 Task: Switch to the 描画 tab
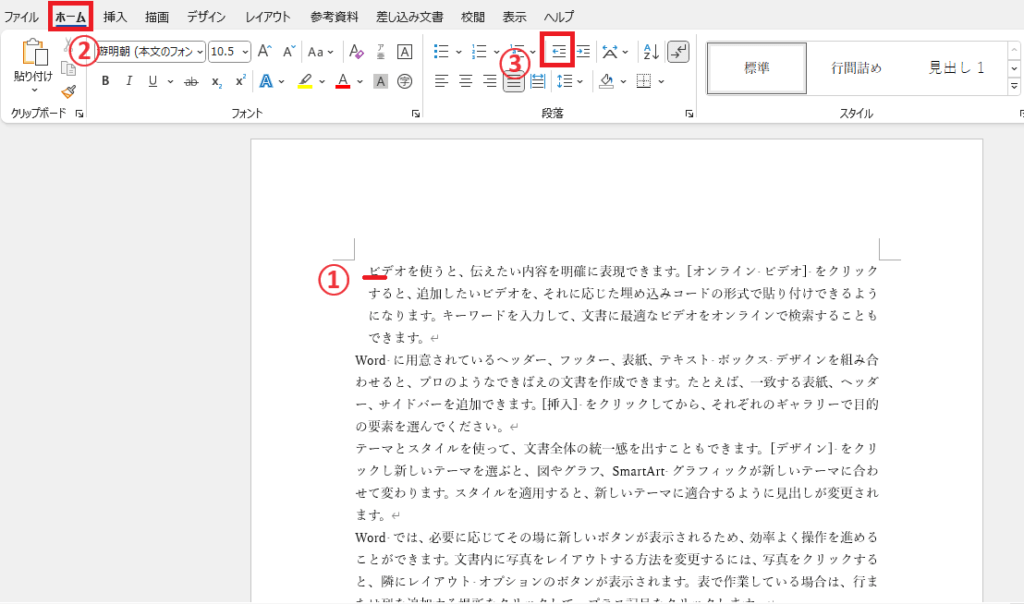tap(157, 16)
